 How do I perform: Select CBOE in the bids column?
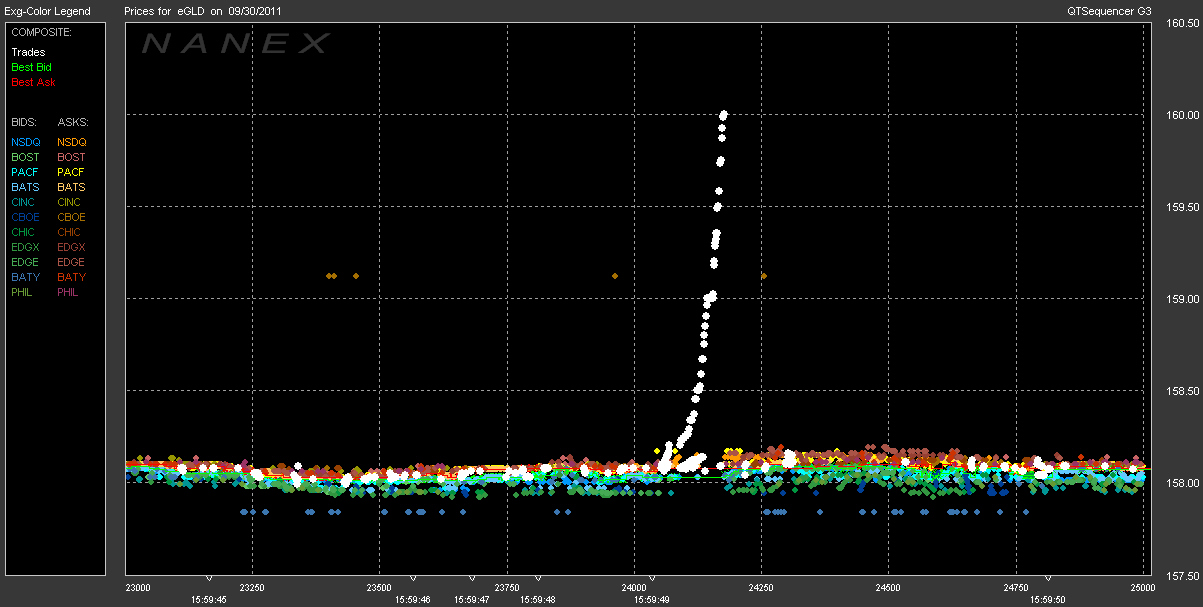point(26,217)
